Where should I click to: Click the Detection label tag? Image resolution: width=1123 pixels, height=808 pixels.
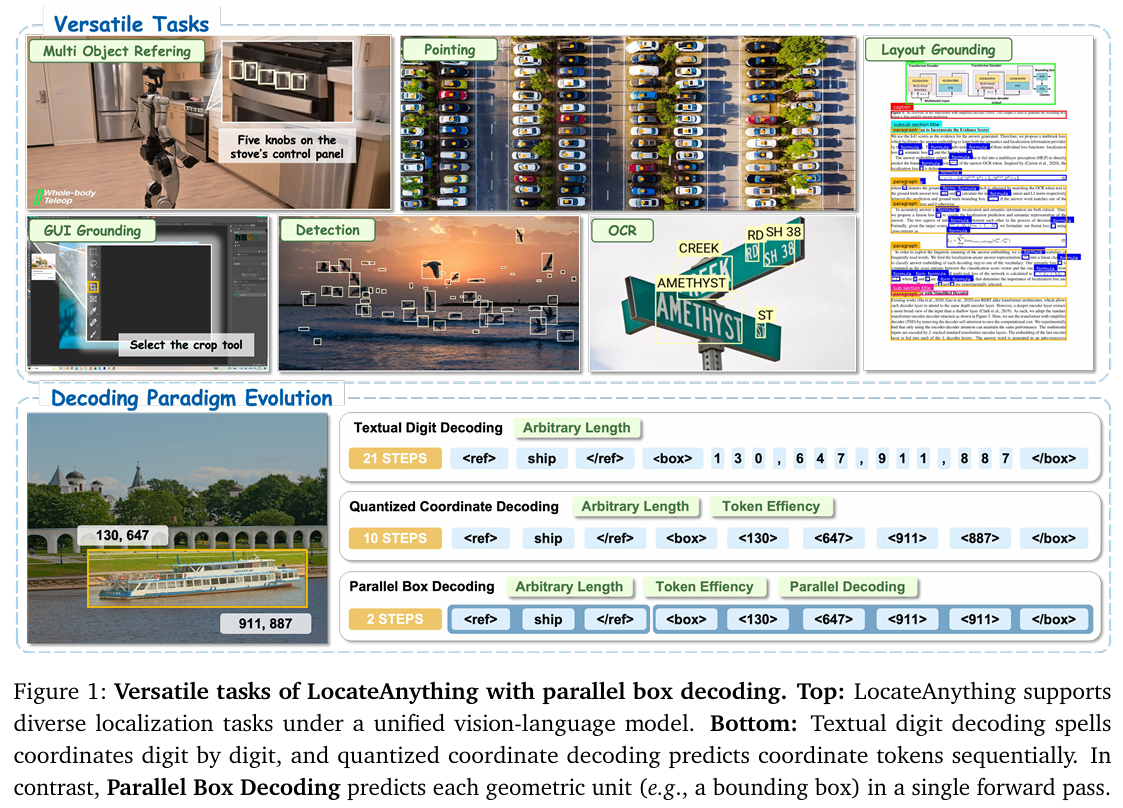point(327,229)
